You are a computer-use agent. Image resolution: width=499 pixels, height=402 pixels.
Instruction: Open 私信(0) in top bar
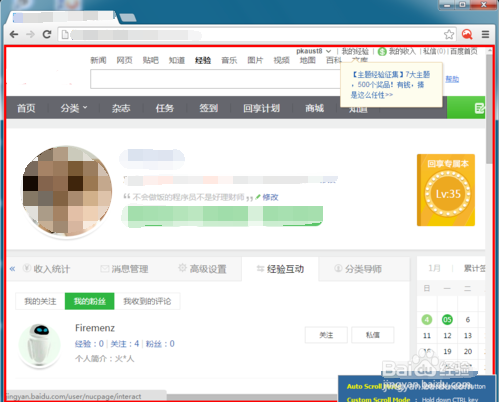[x=434, y=51]
